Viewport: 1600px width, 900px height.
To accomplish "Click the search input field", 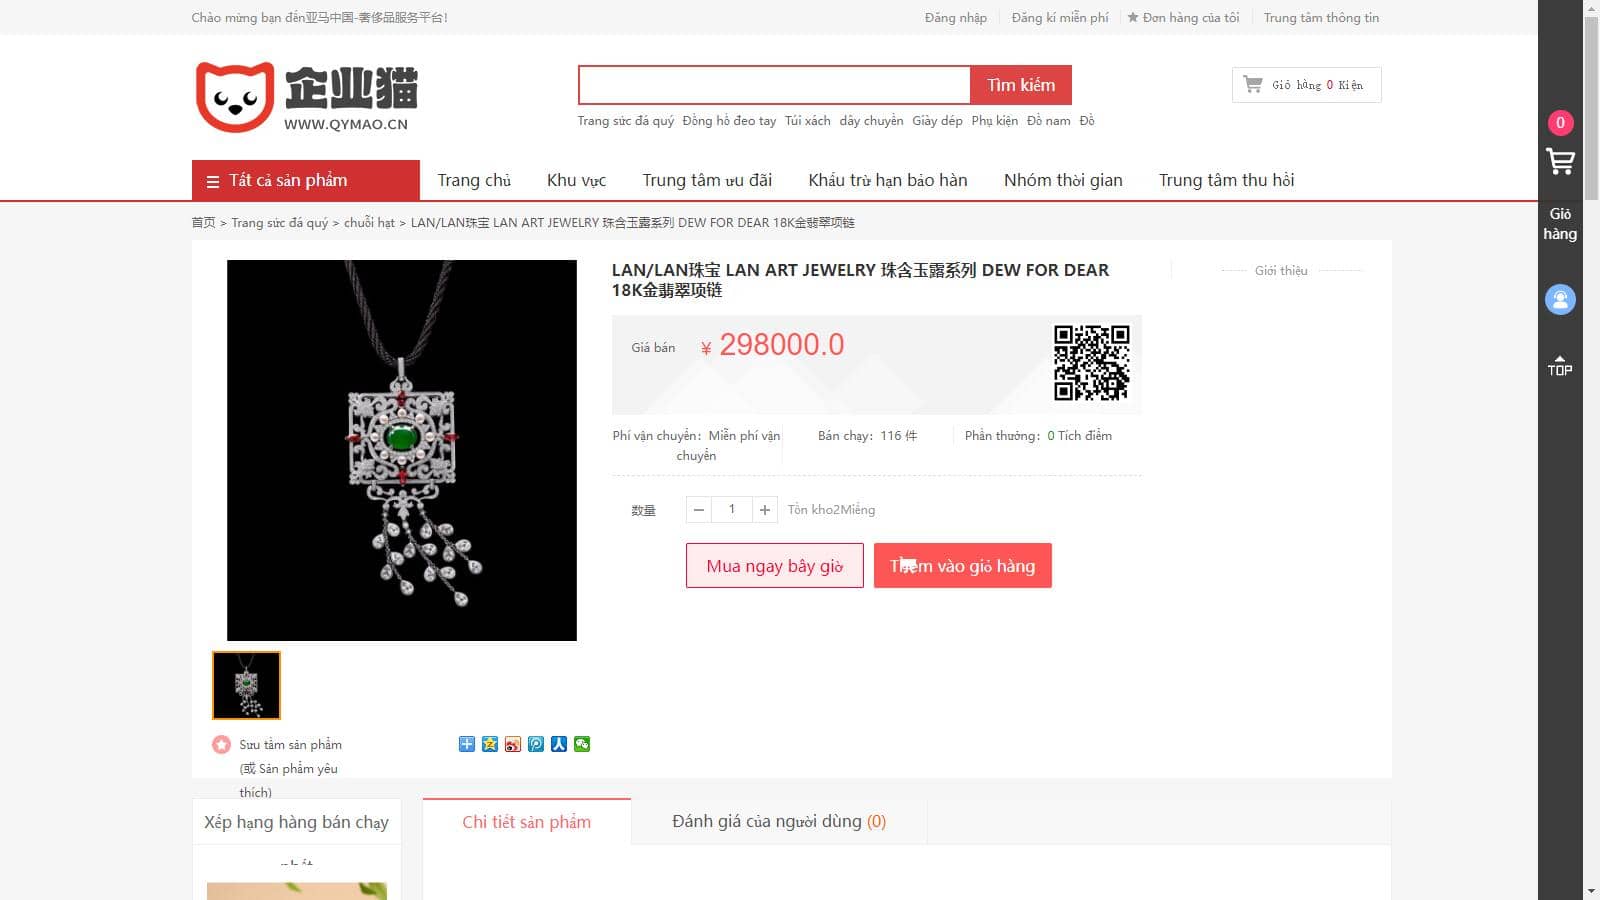I will click(774, 85).
